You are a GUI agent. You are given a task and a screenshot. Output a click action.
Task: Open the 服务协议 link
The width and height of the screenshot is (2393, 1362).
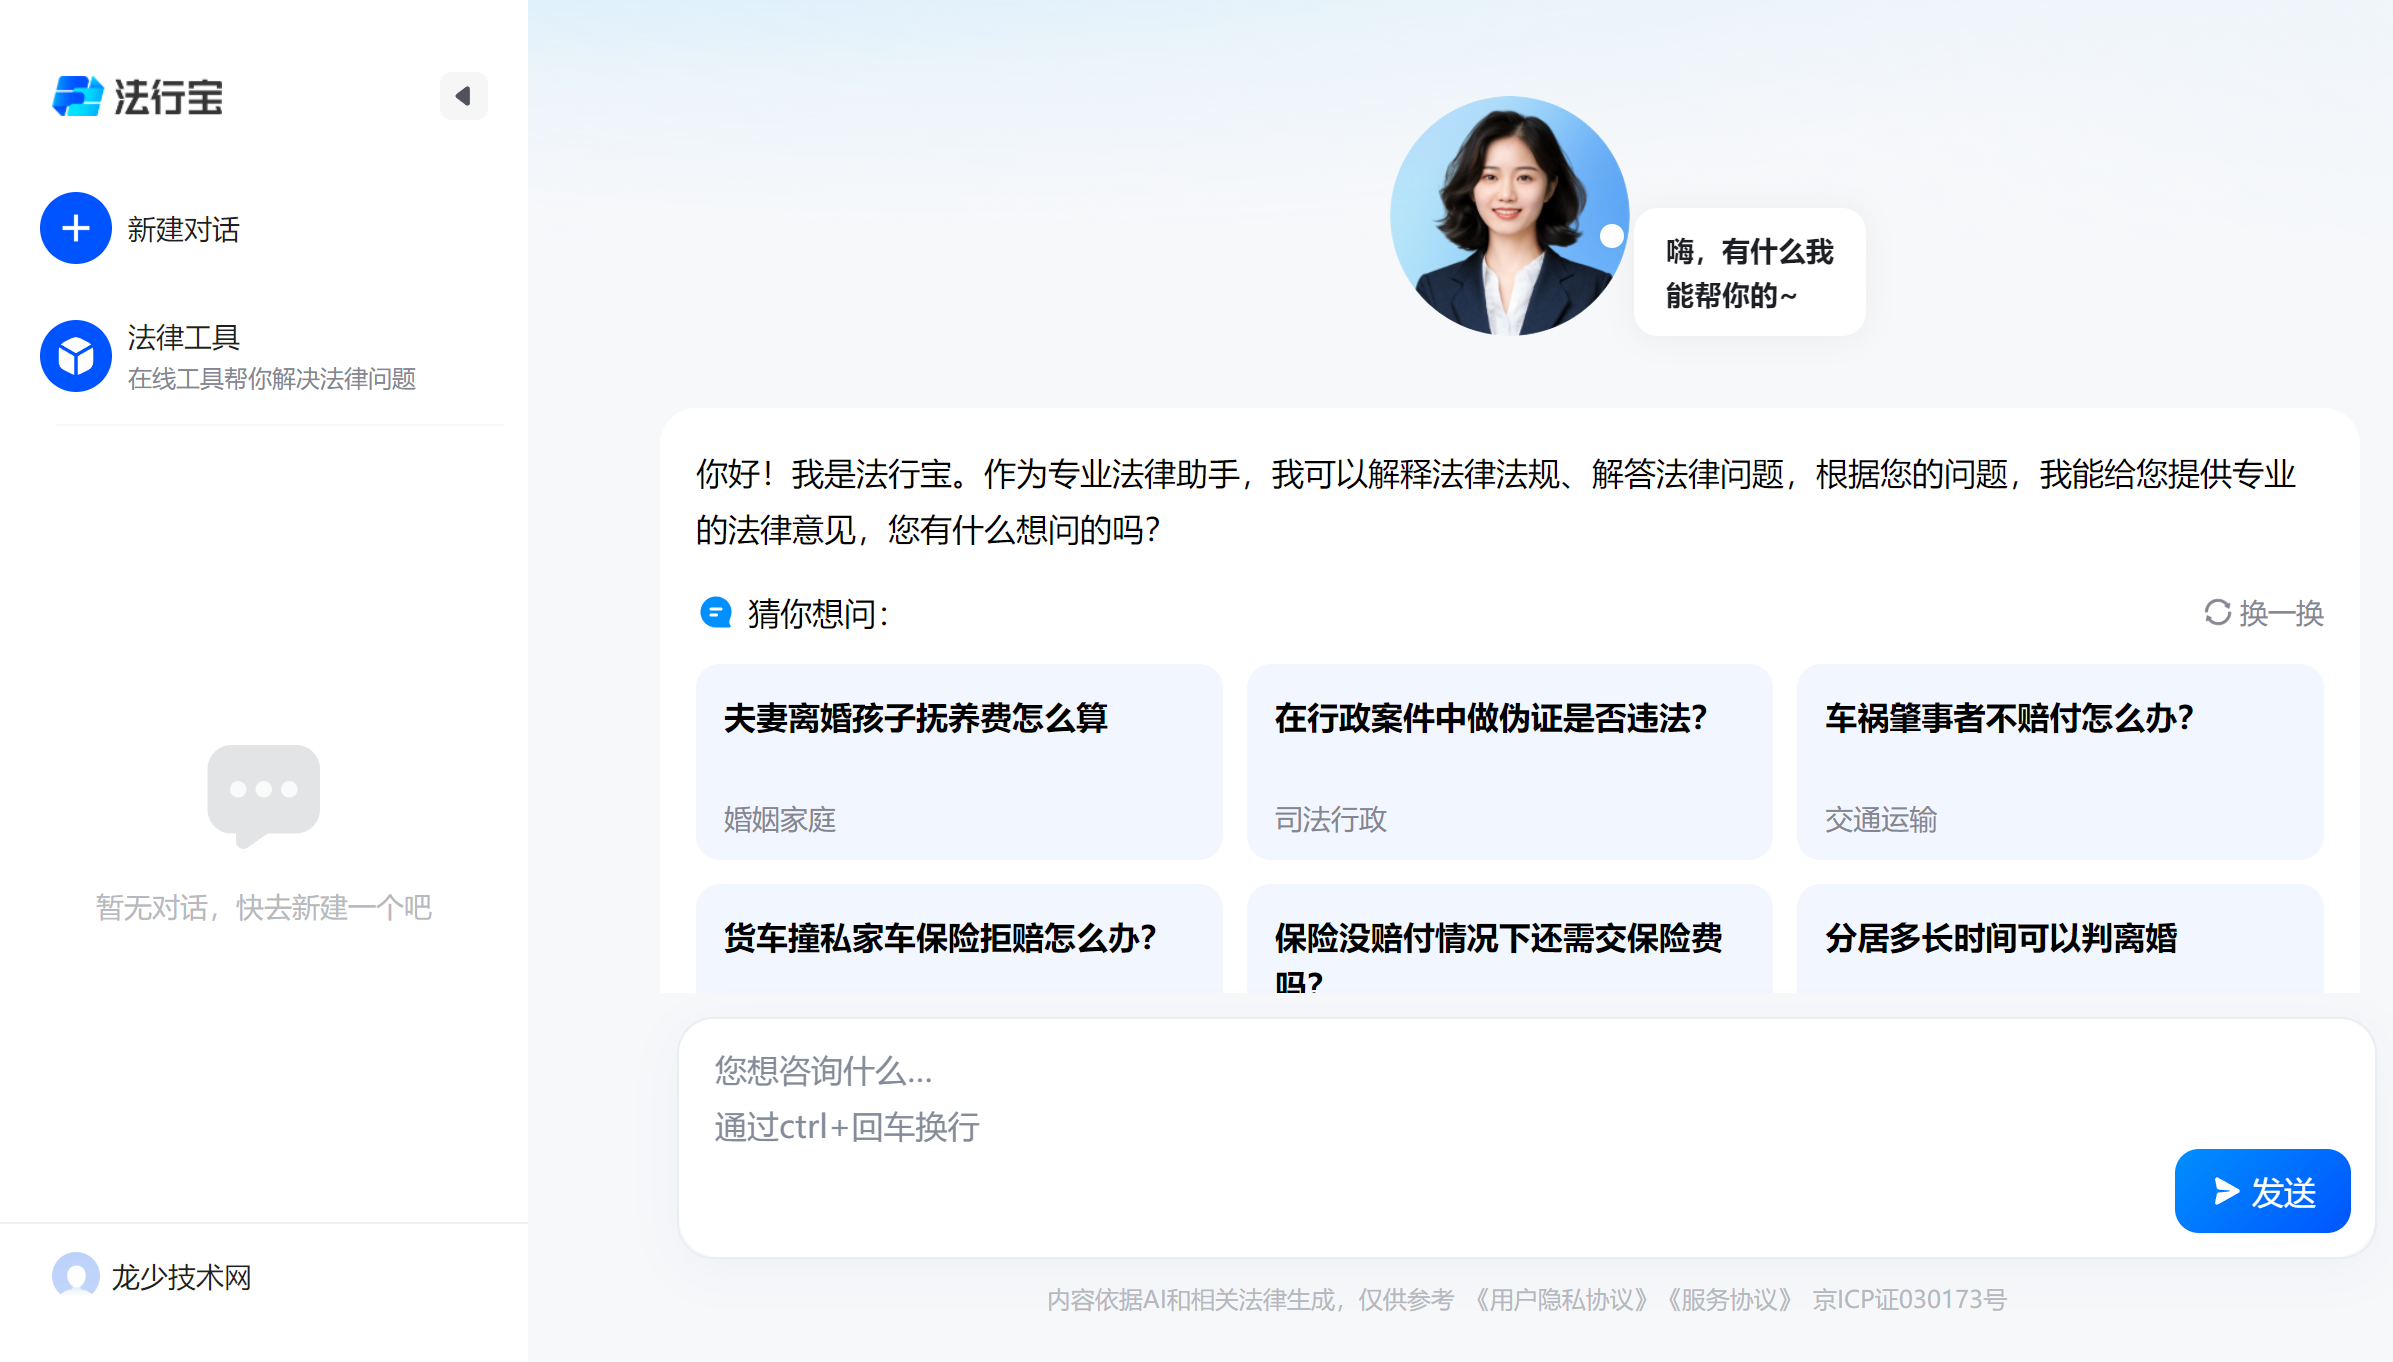[1729, 1299]
